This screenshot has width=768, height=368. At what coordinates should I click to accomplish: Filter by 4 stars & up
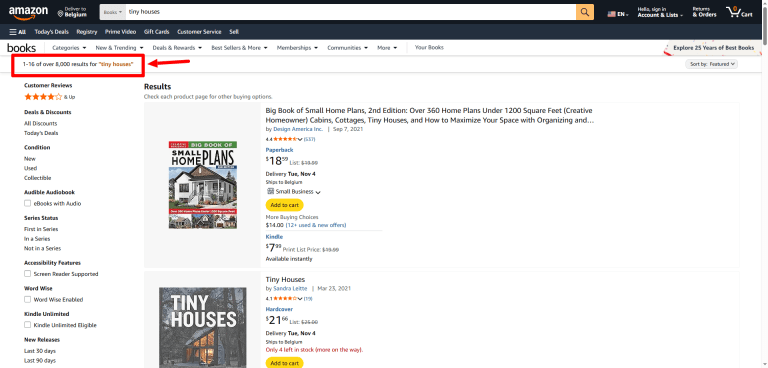pos(49,97)
